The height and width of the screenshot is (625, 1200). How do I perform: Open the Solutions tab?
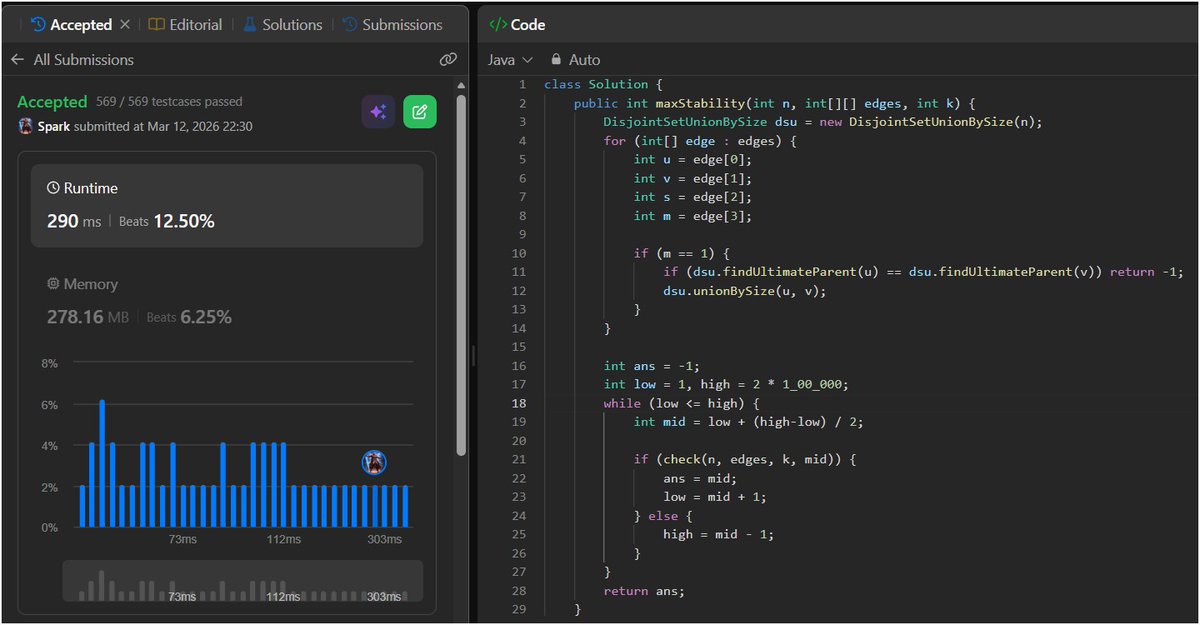(282, 24)
